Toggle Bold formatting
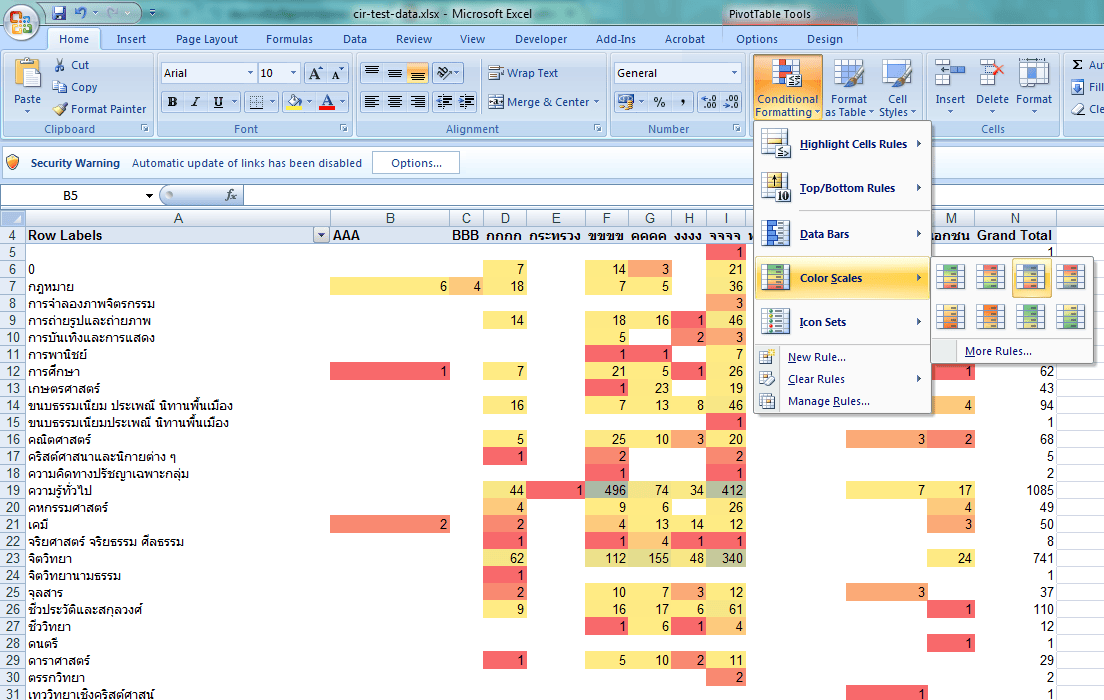Viewport: 1104px width, 700px height. [x=172, y=102]
